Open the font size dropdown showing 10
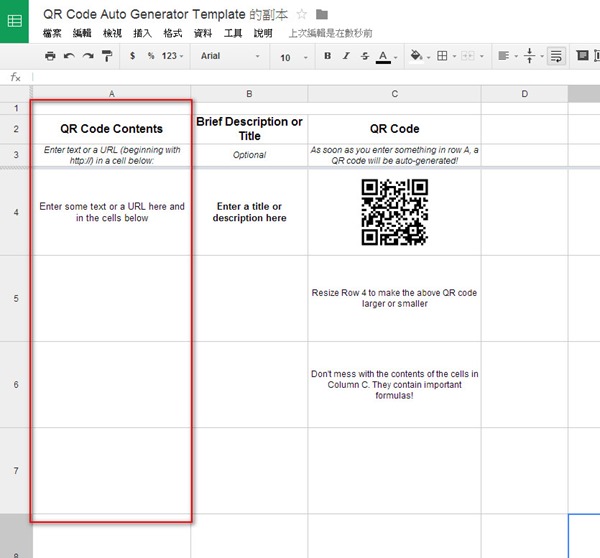 tap(292, 57)
